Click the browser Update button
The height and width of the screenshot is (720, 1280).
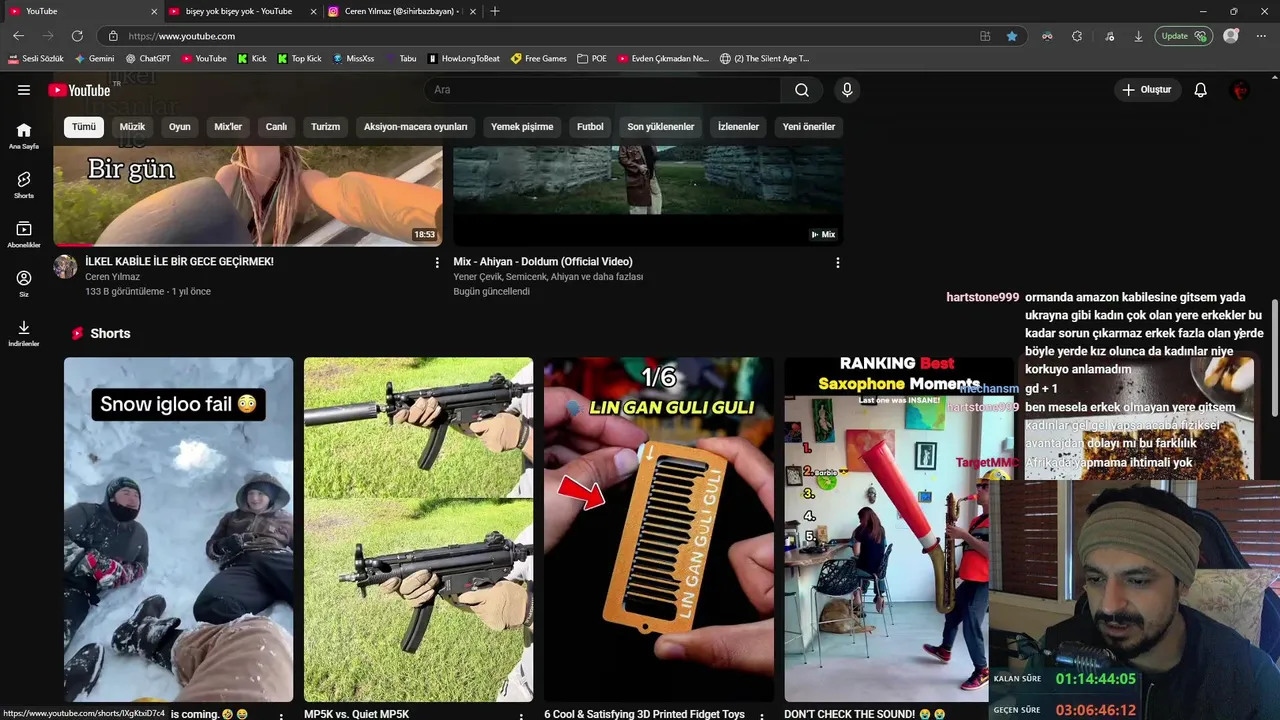pos(1184,36)
